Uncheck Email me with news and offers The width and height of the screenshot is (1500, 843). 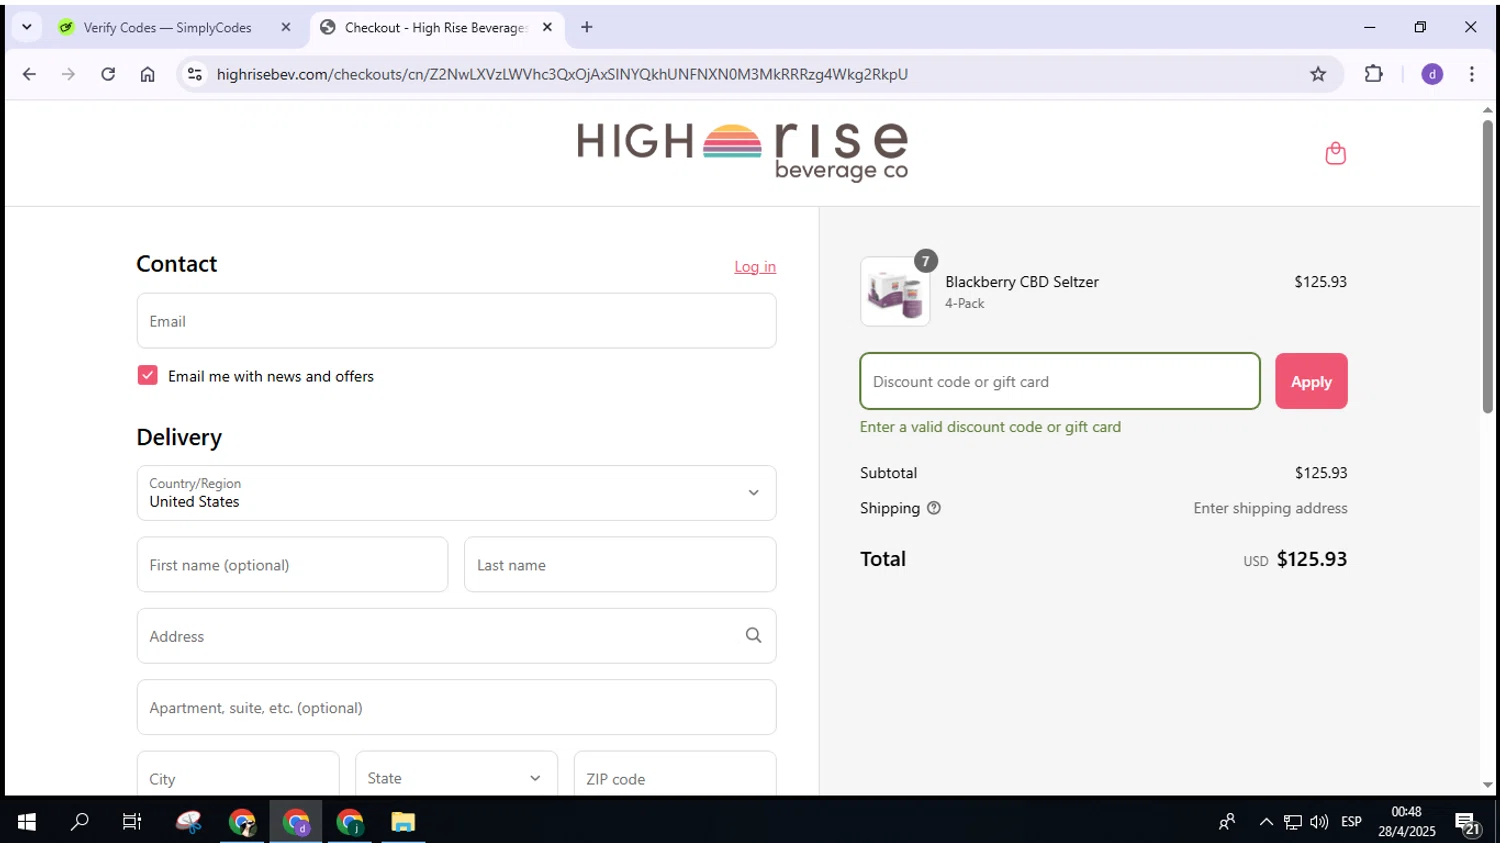pos(147,375)
